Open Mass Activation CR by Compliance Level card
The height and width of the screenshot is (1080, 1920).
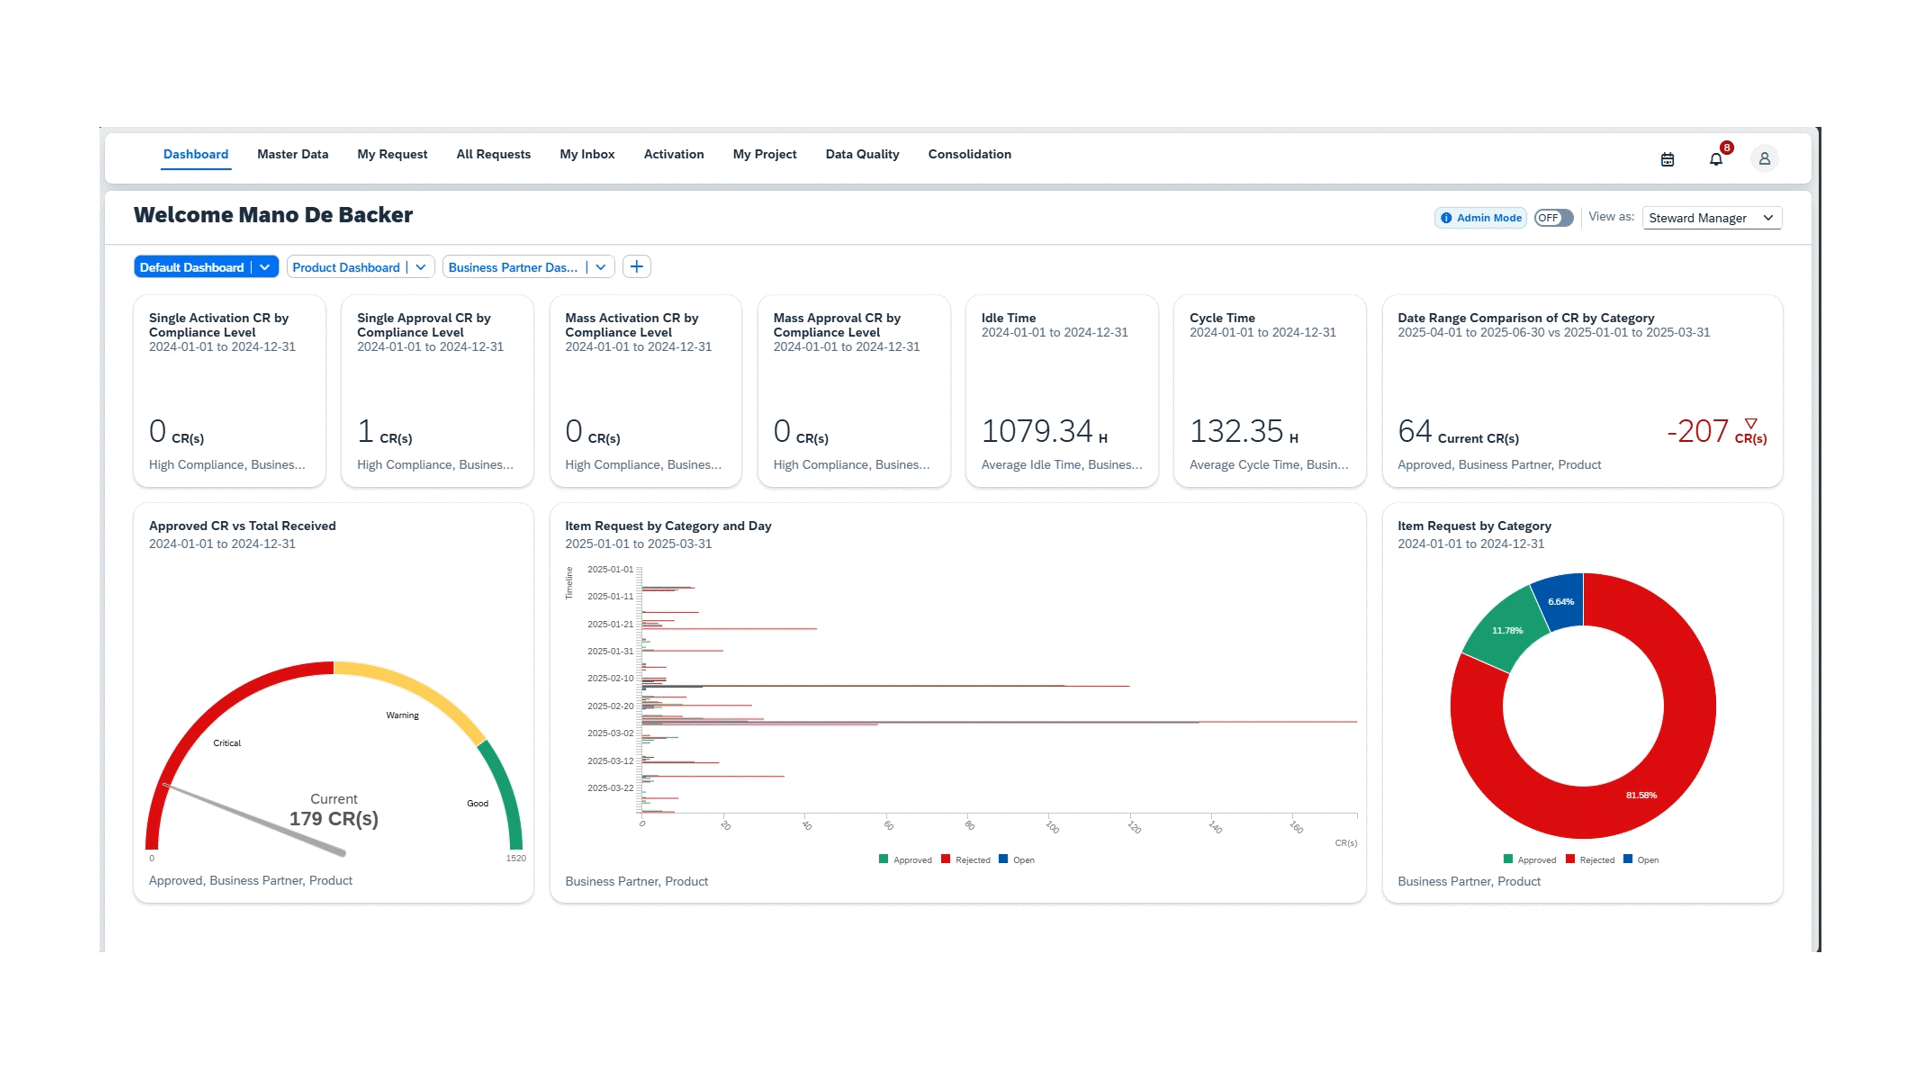(x=645, y=391)
